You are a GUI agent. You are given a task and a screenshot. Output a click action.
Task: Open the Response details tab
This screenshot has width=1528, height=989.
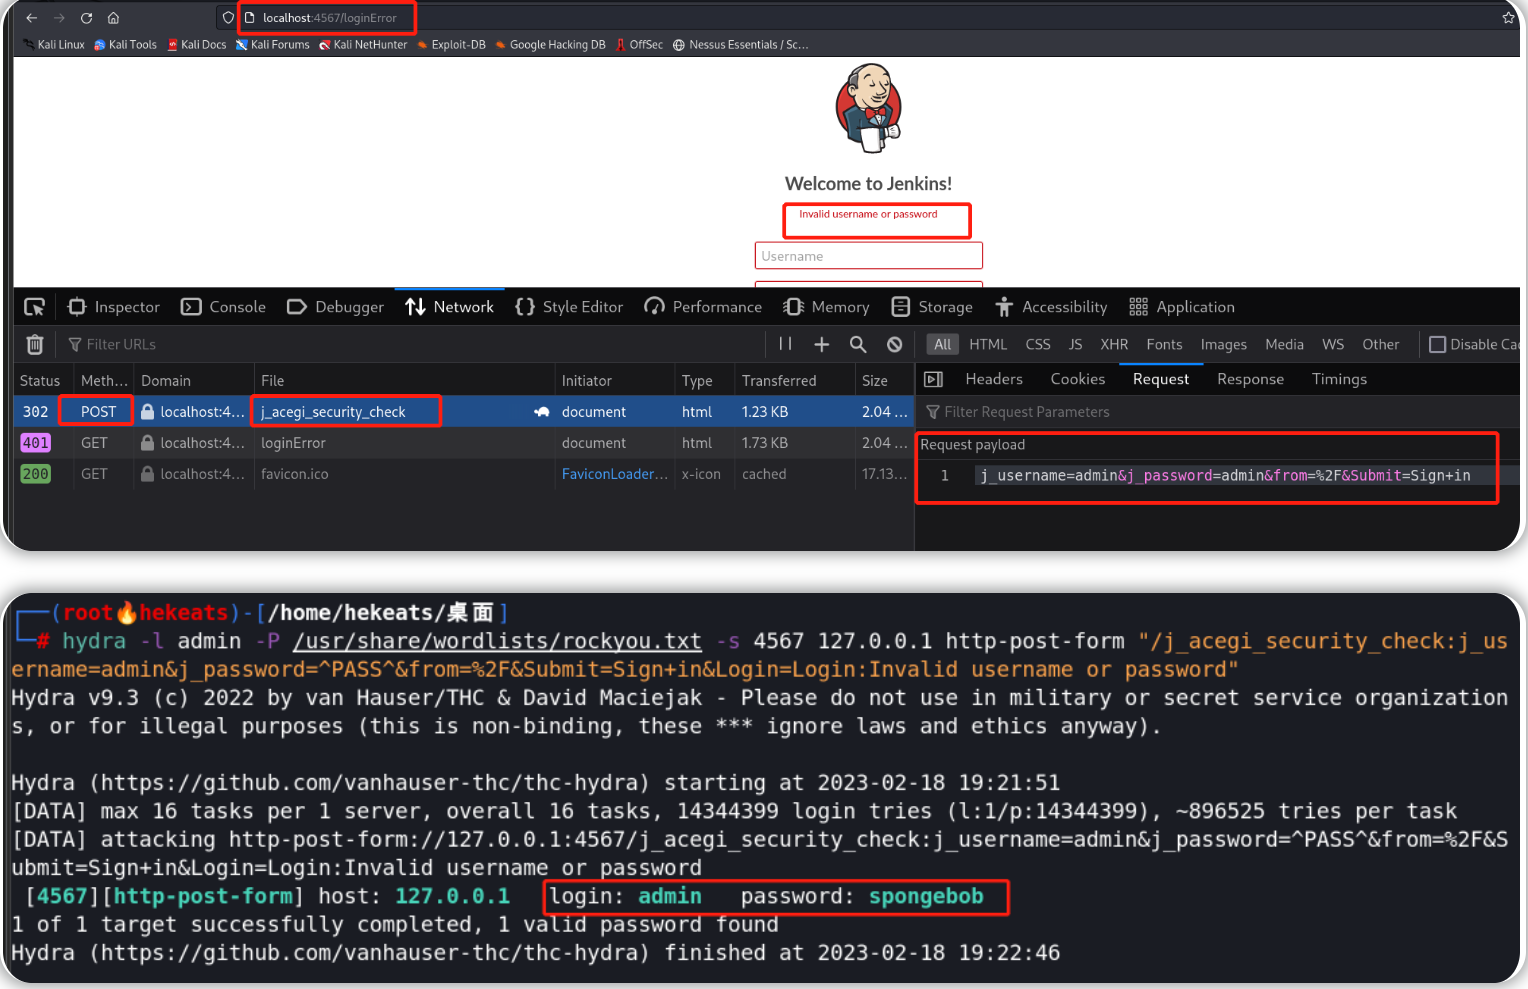pos(1250,379)
